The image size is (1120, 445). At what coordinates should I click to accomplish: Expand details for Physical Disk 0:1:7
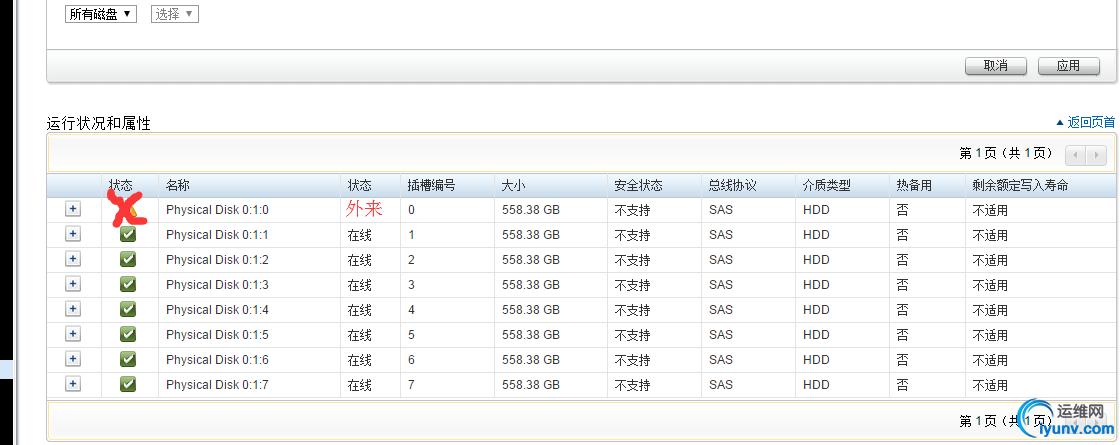(x=73, y=384)
